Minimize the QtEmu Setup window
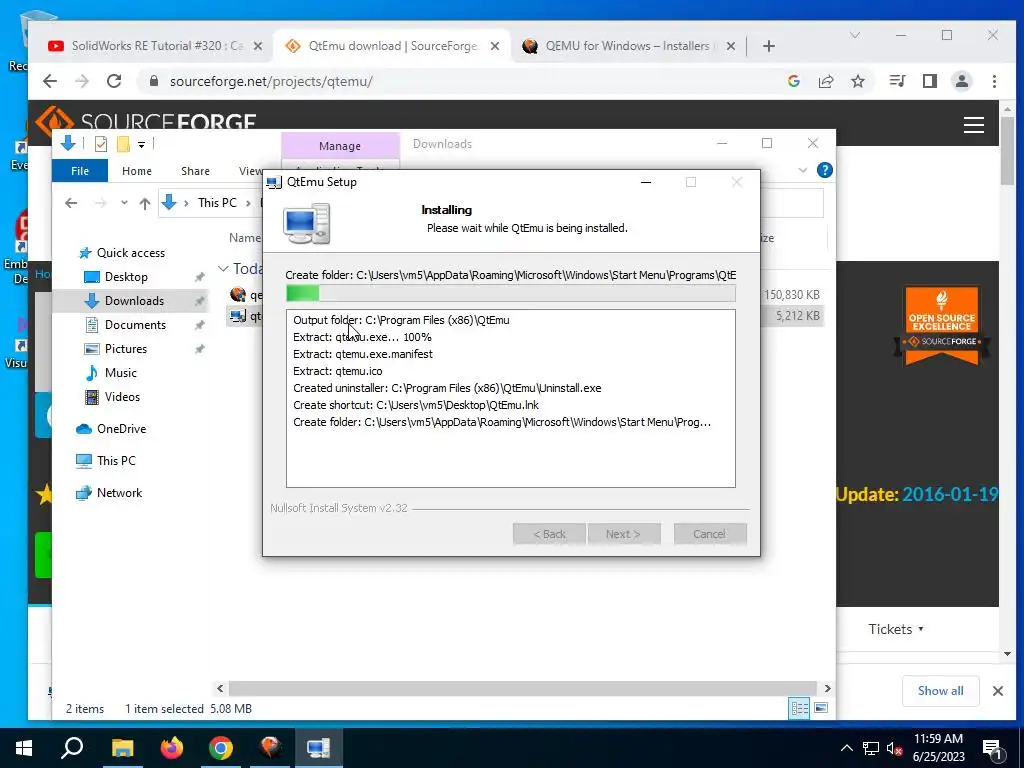This screenshot has width=1024, height=768. coord(646,182)
